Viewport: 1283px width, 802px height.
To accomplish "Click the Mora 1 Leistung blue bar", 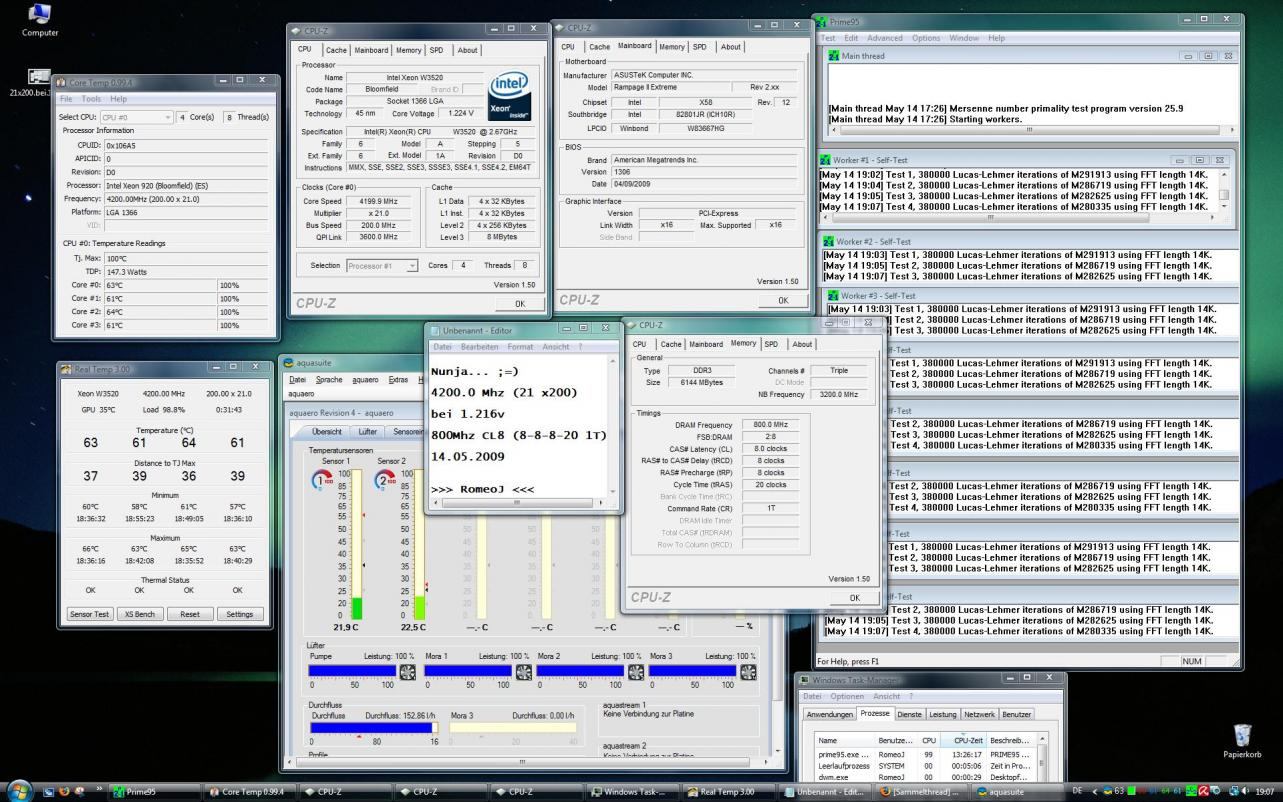I will 467,672.
